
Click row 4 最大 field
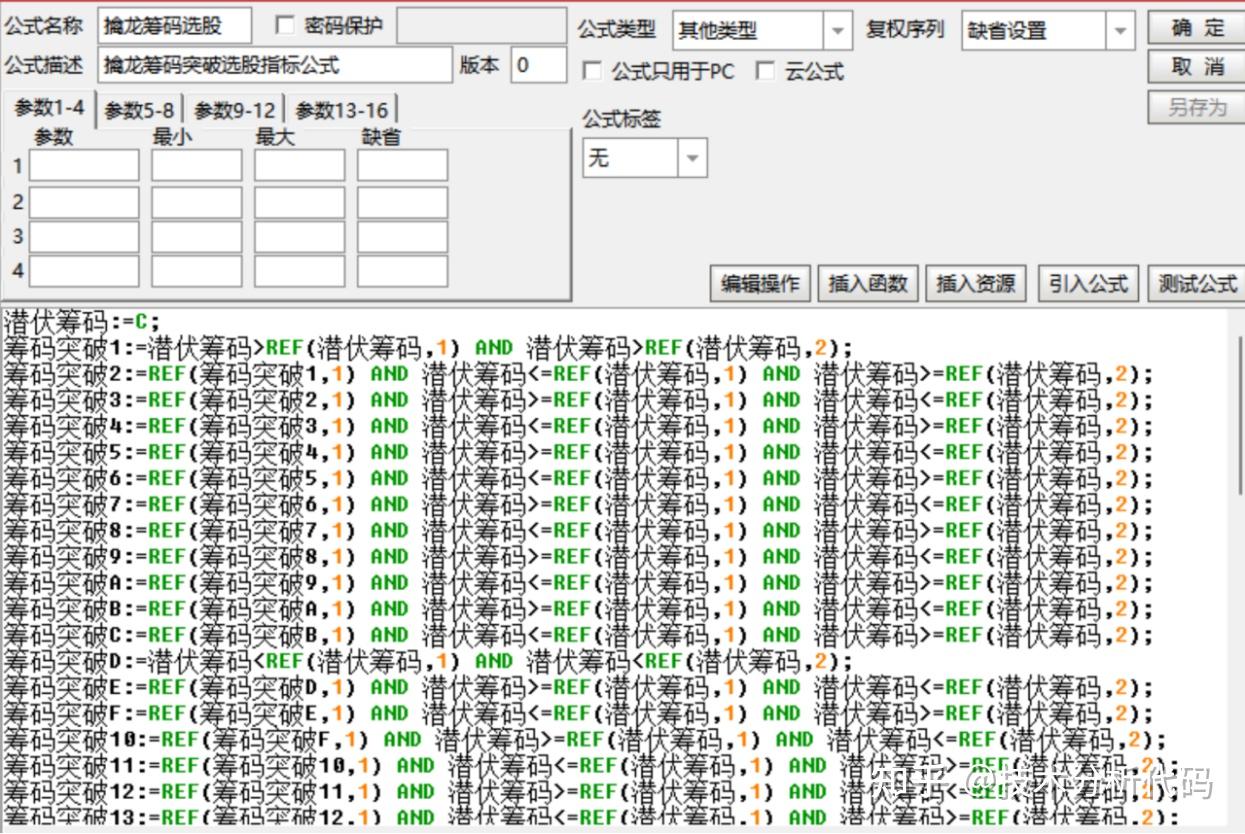point(299,271)
